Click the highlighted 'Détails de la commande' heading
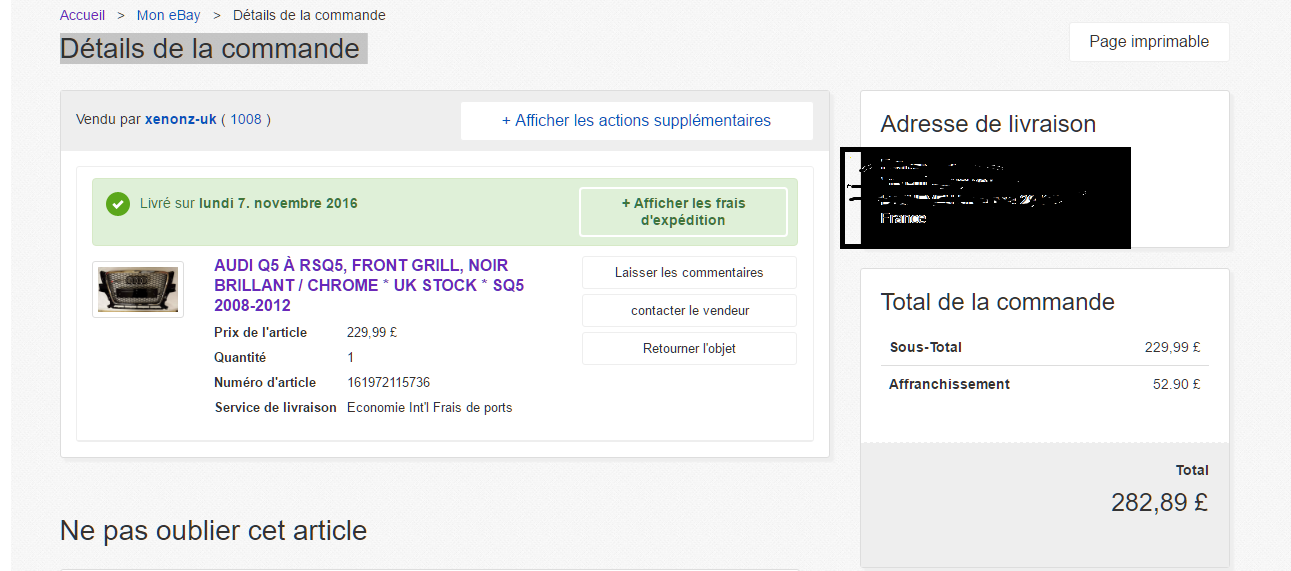The width and height of the screenshot is (1291, 571). (x=210, y=49)
